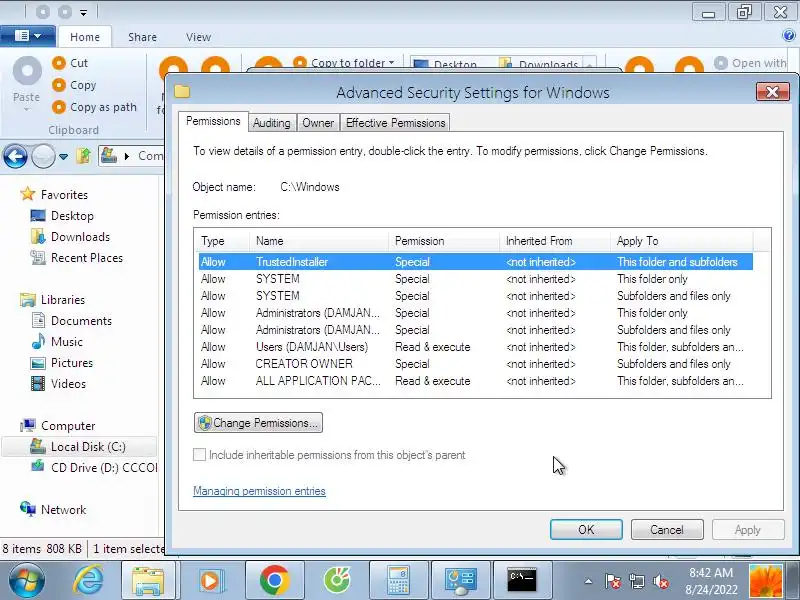Click OK in Advanced Security Settings

[x=586, y=530]
